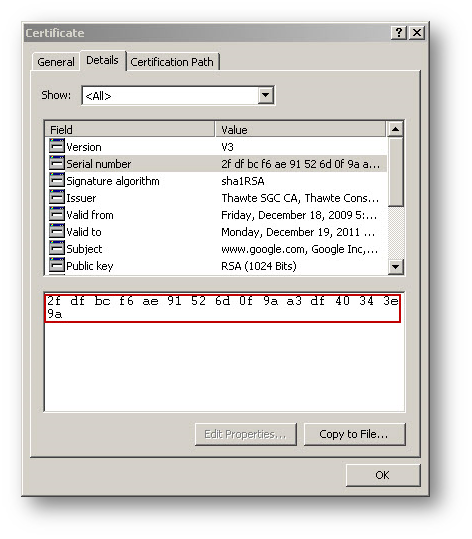Select the Issuer field icon
The height and width of the screenshot is (539, 472).
(57, 197)
